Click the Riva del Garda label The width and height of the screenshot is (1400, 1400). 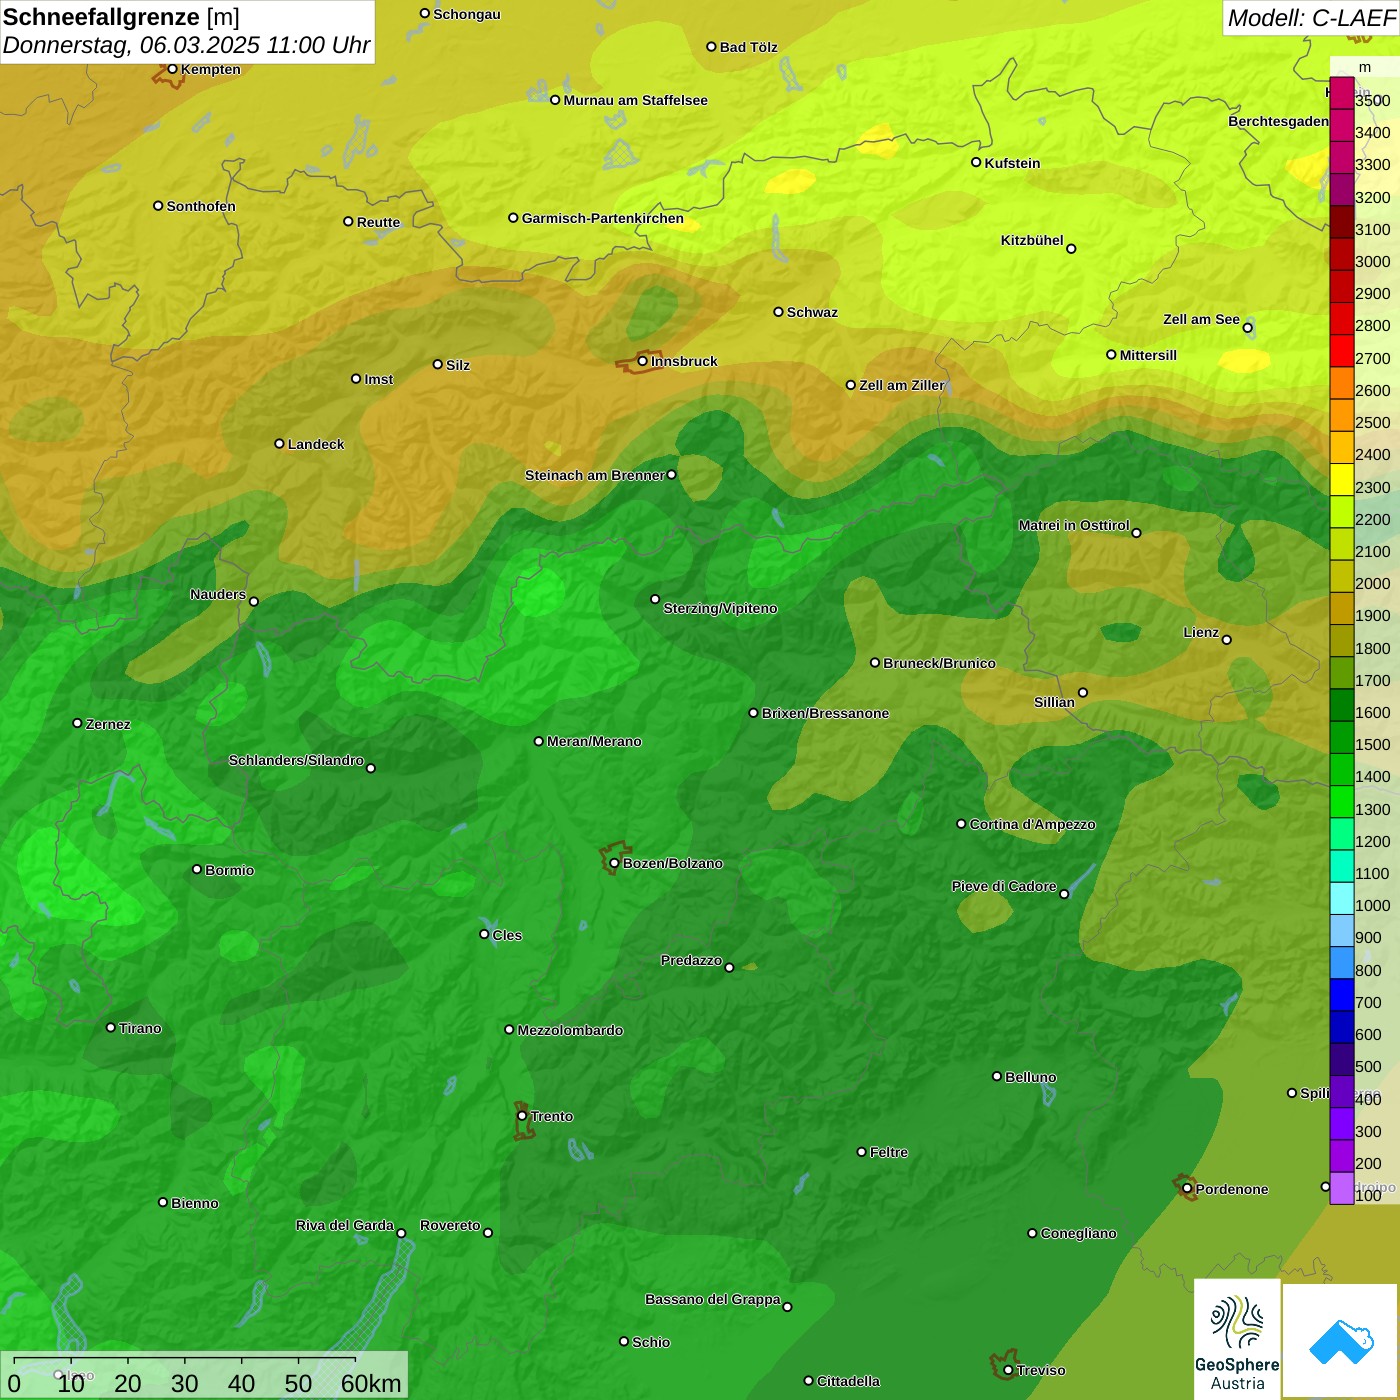(x=345, y=1225)
